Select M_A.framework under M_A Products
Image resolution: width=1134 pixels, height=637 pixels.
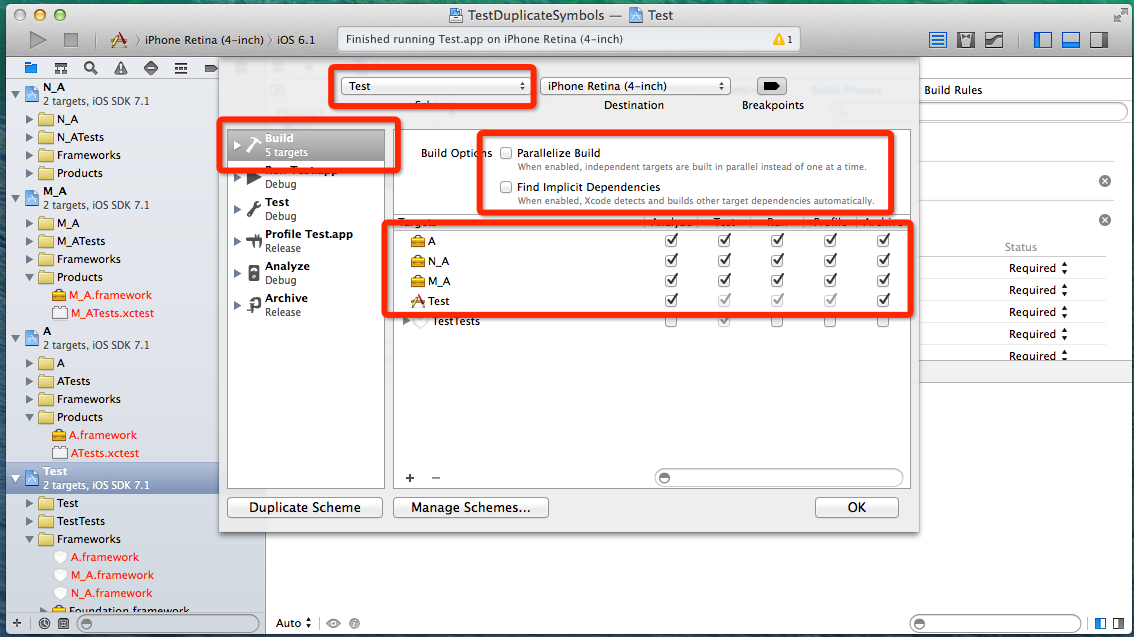tap(110, 295)
